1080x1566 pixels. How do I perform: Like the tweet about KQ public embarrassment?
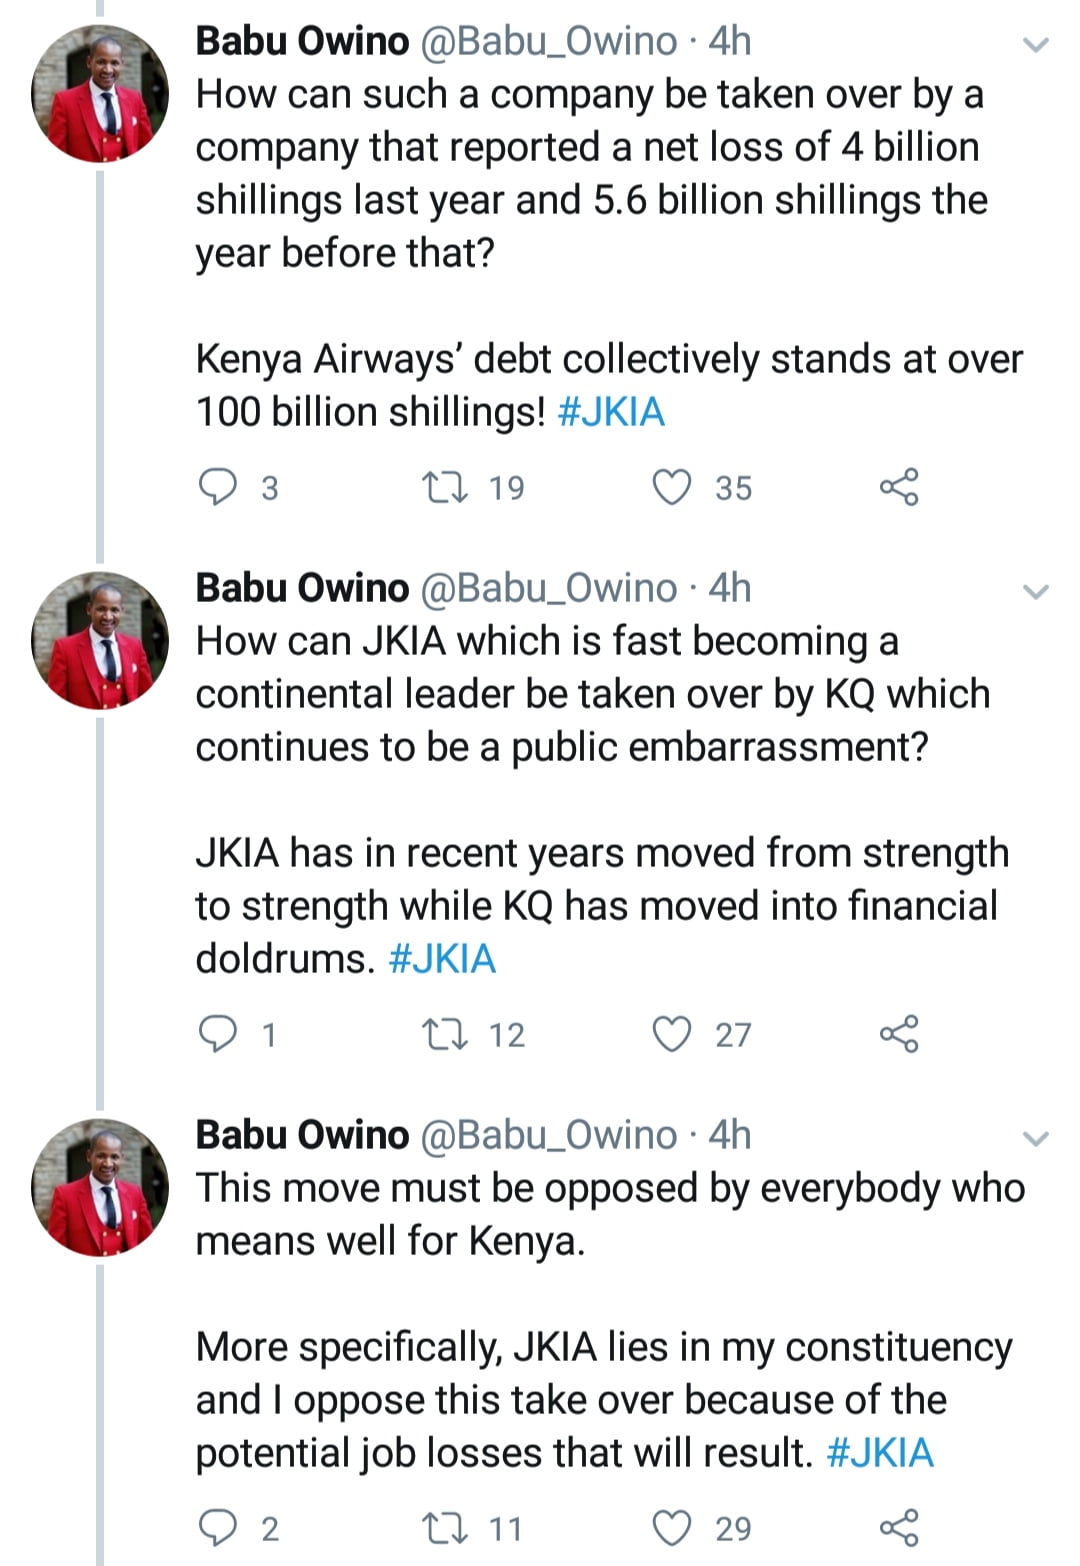(672, 1034)
